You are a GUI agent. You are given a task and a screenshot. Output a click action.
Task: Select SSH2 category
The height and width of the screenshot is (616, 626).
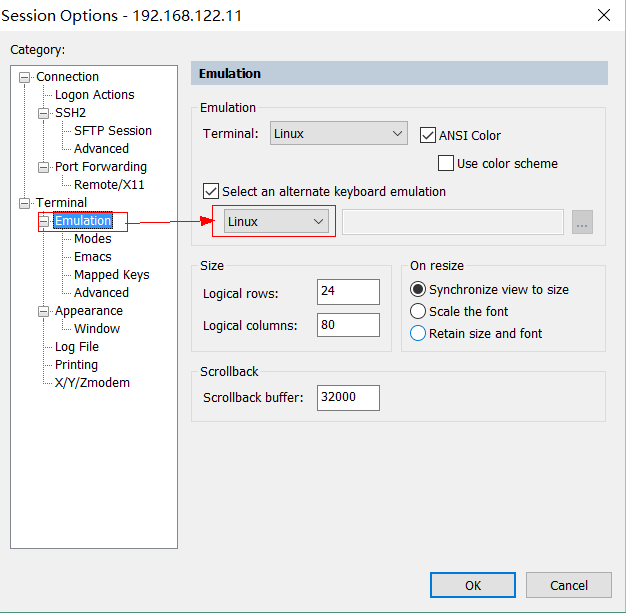point(70,113)
